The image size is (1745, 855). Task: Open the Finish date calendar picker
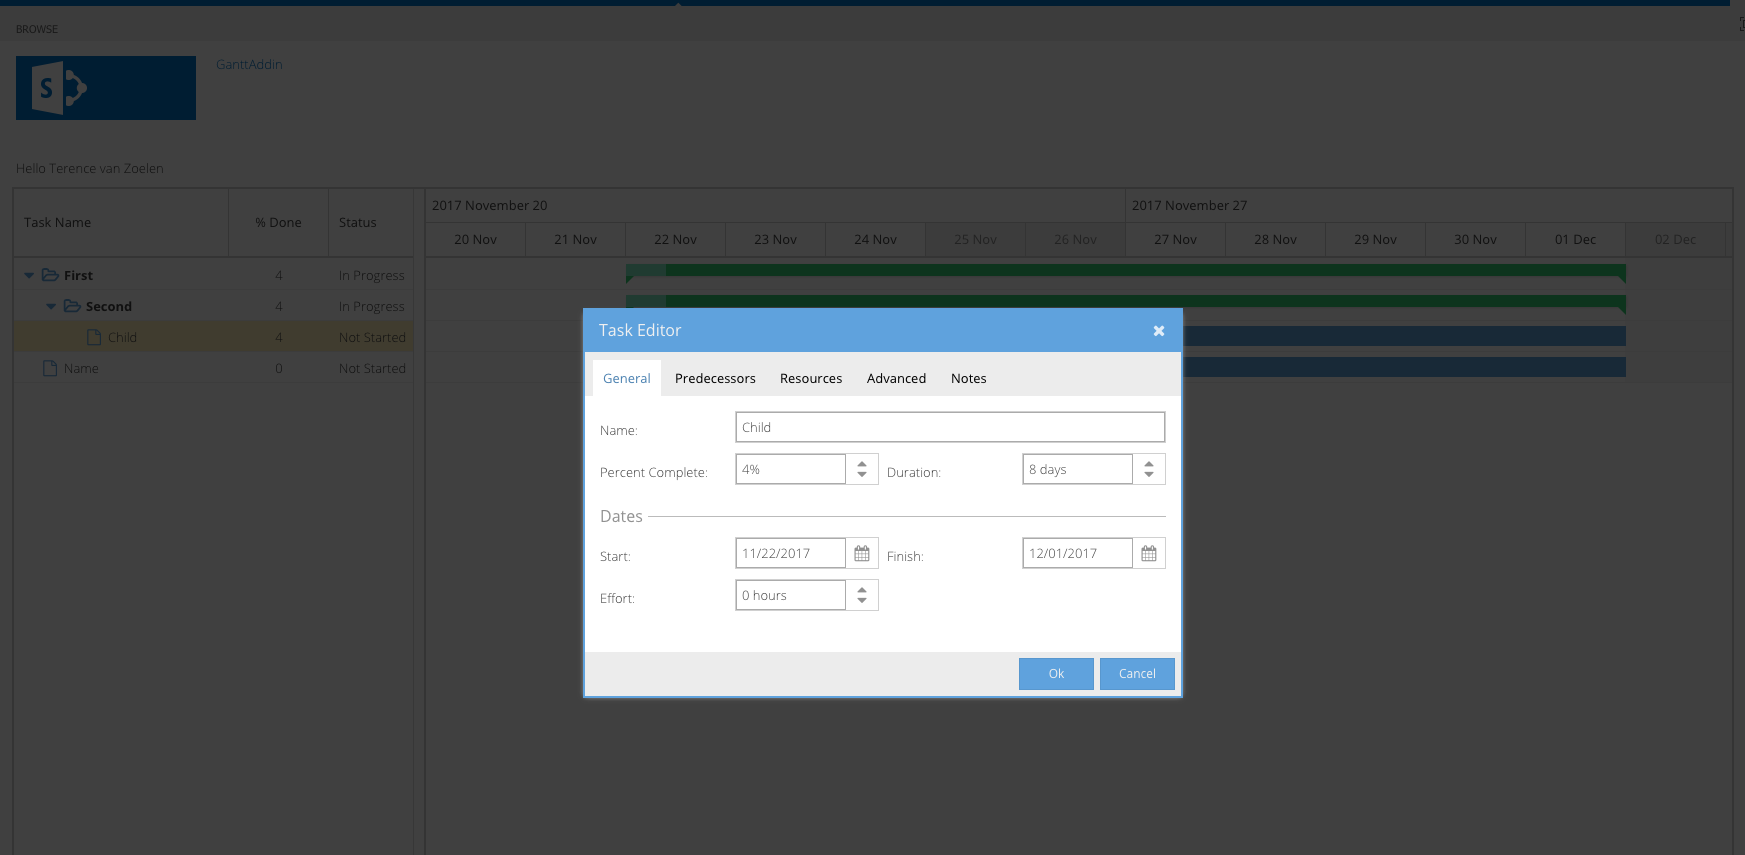pyautogui.click(x=1148, y=553)
